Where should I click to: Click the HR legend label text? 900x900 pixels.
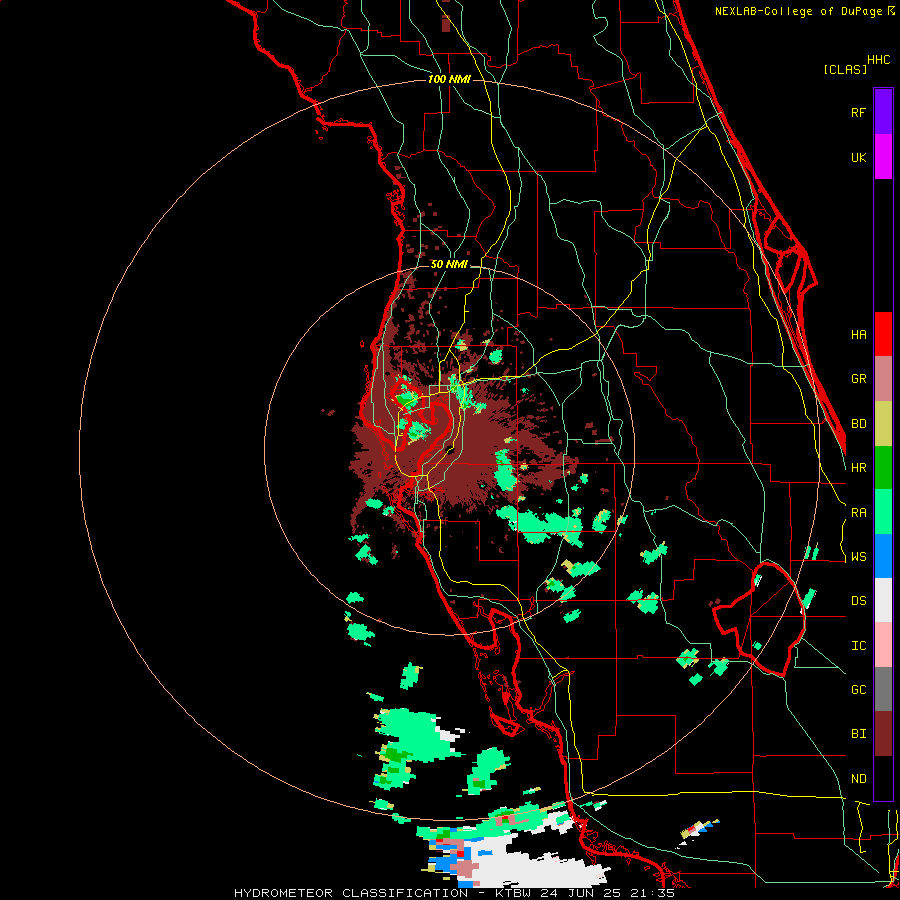click(x=859, y=468)
